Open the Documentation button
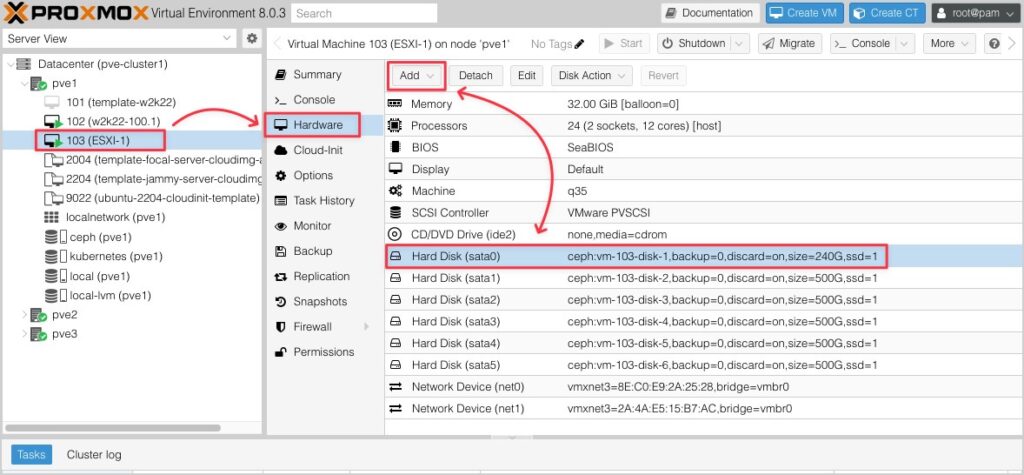The width and height of the screenshot is (1024, 475). (x=711, y=13)
